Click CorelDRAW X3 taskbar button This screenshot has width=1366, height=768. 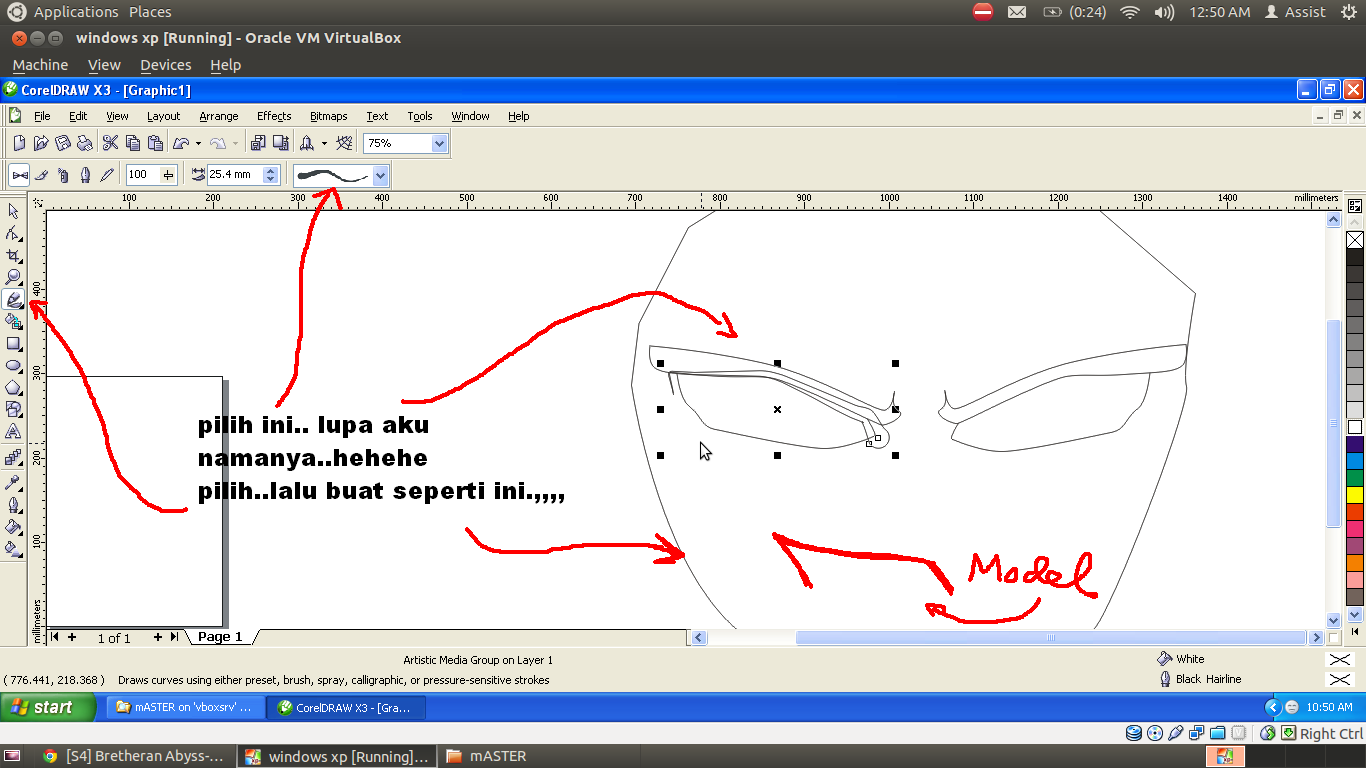pos(347,707)
